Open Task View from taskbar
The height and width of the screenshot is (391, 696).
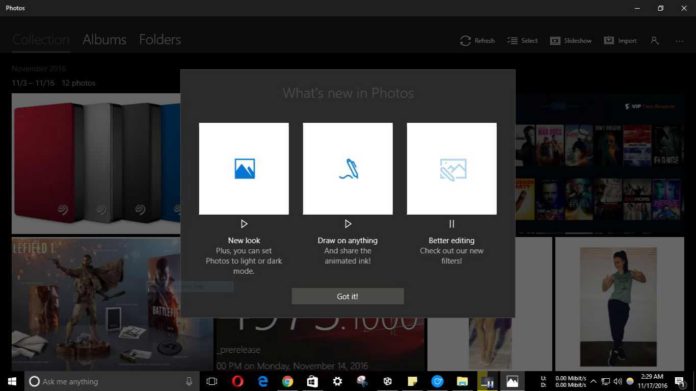[212, 381]
